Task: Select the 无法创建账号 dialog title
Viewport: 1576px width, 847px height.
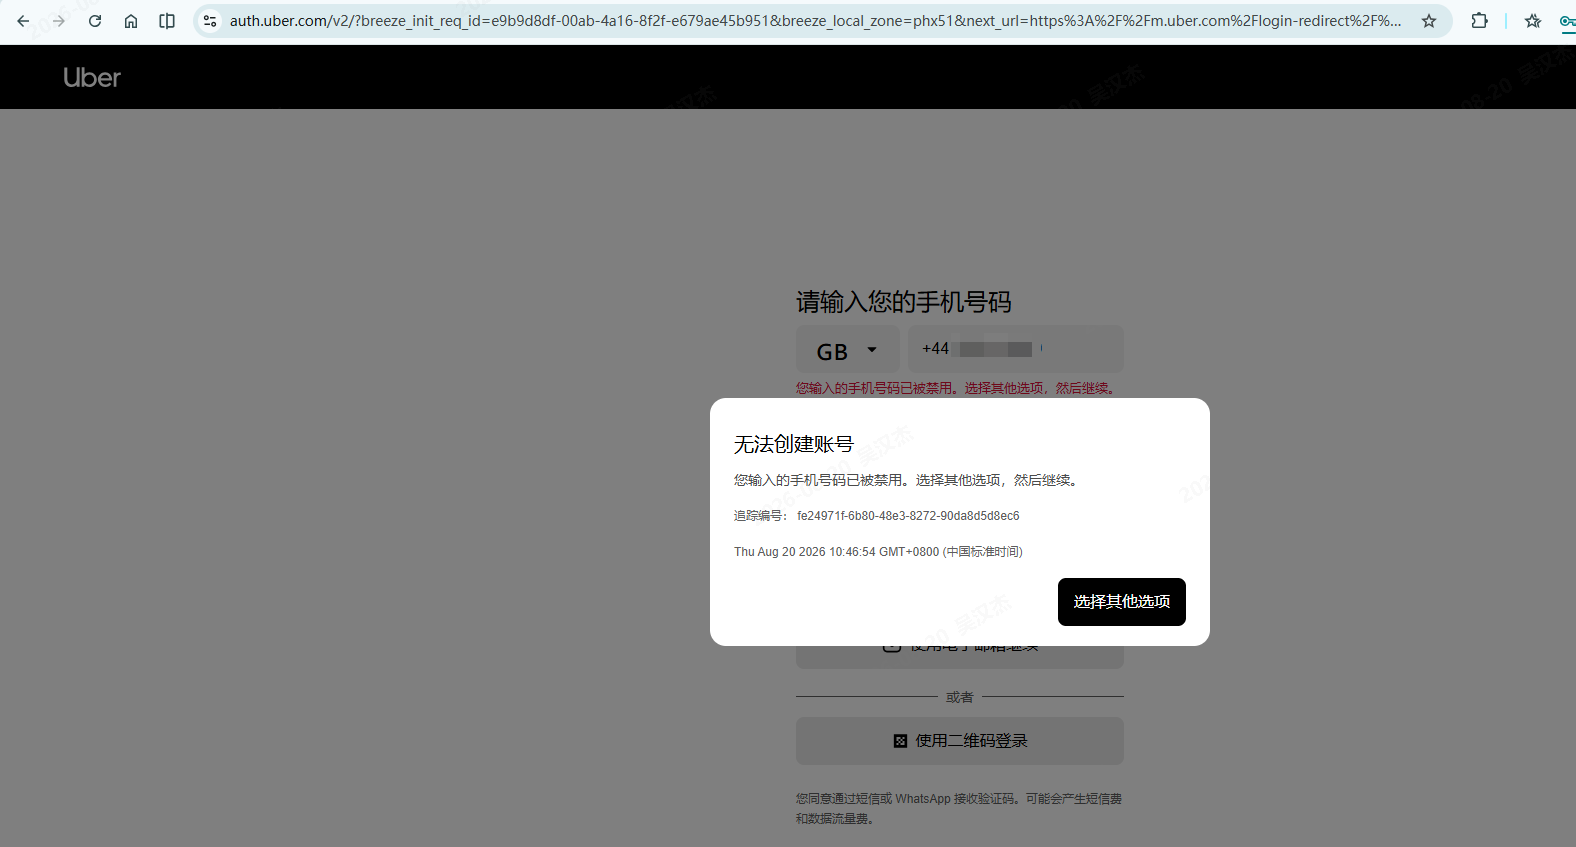Action: tap(794, 444)
